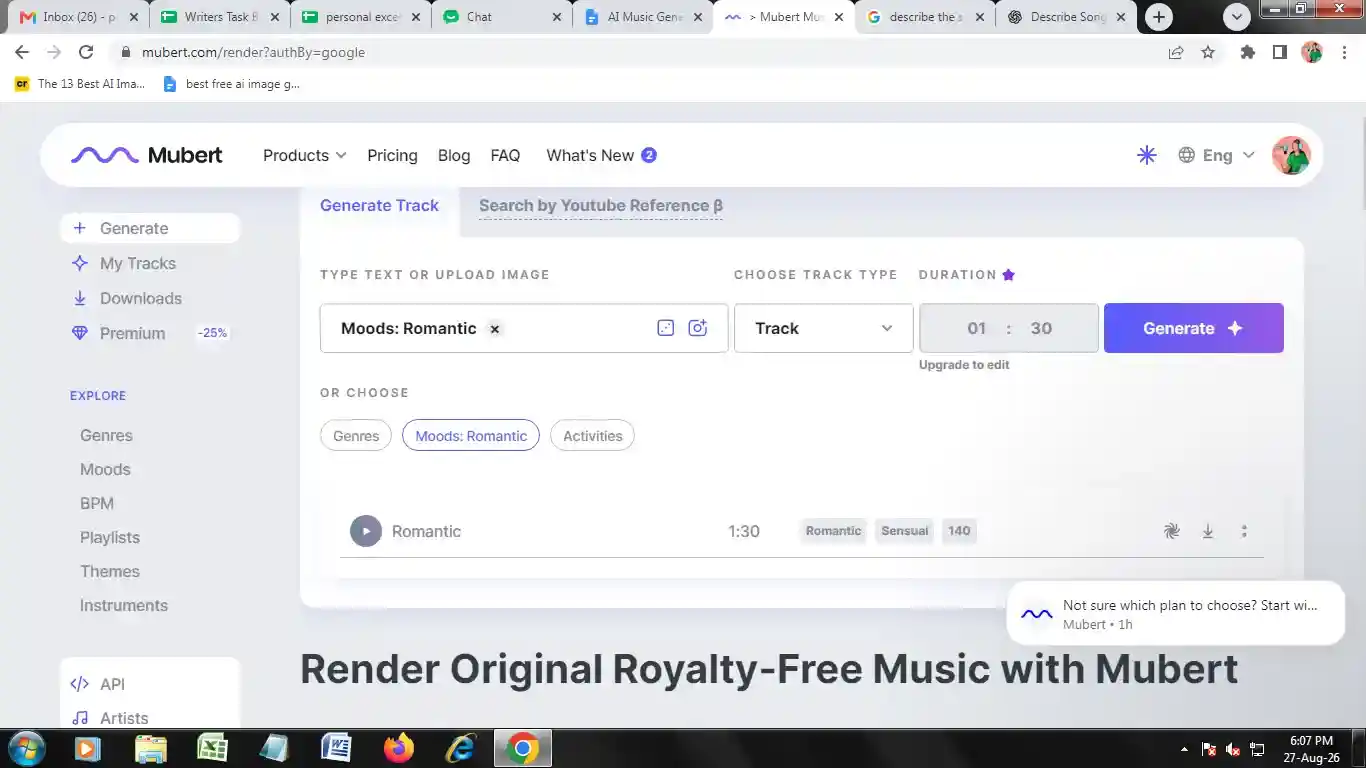Open Playlists in the sidebar
Viewport: 1366px width, 768px height.
tap(110, 537)
